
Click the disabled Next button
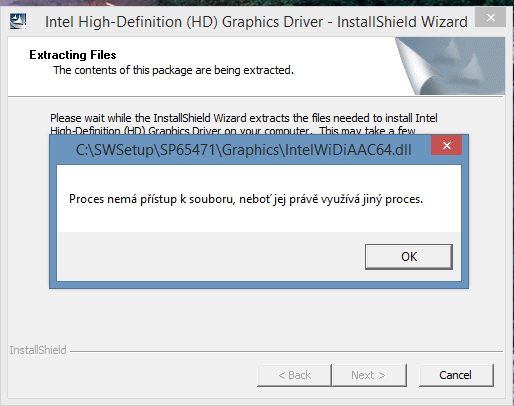tap(369, 375)
